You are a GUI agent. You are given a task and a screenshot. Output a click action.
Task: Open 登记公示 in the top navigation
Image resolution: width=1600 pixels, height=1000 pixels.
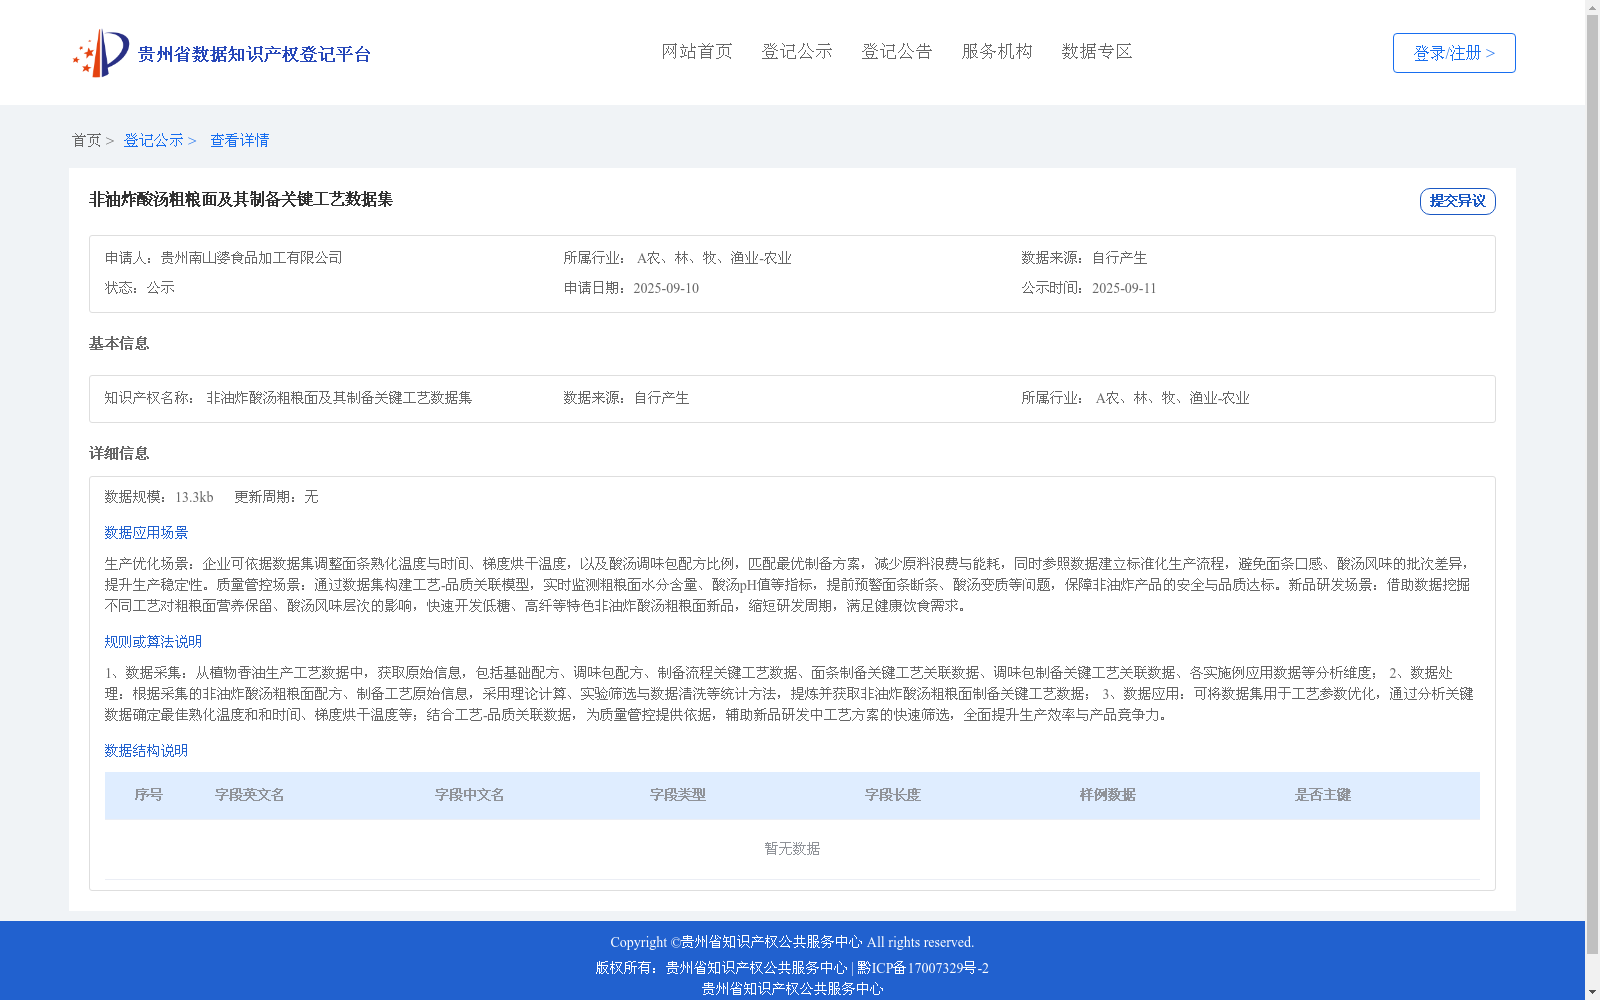(797, 52)
